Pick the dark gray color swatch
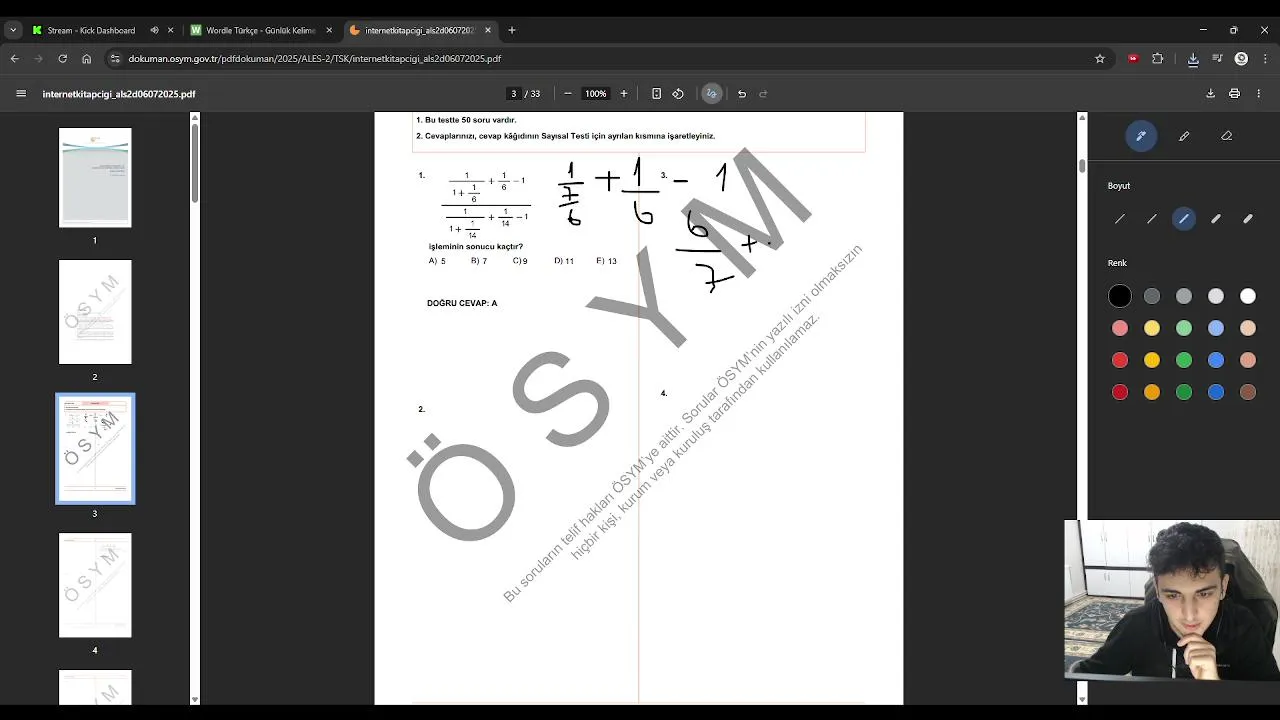The width and height of the screenshot is (1280, 720). point(1152,296)
